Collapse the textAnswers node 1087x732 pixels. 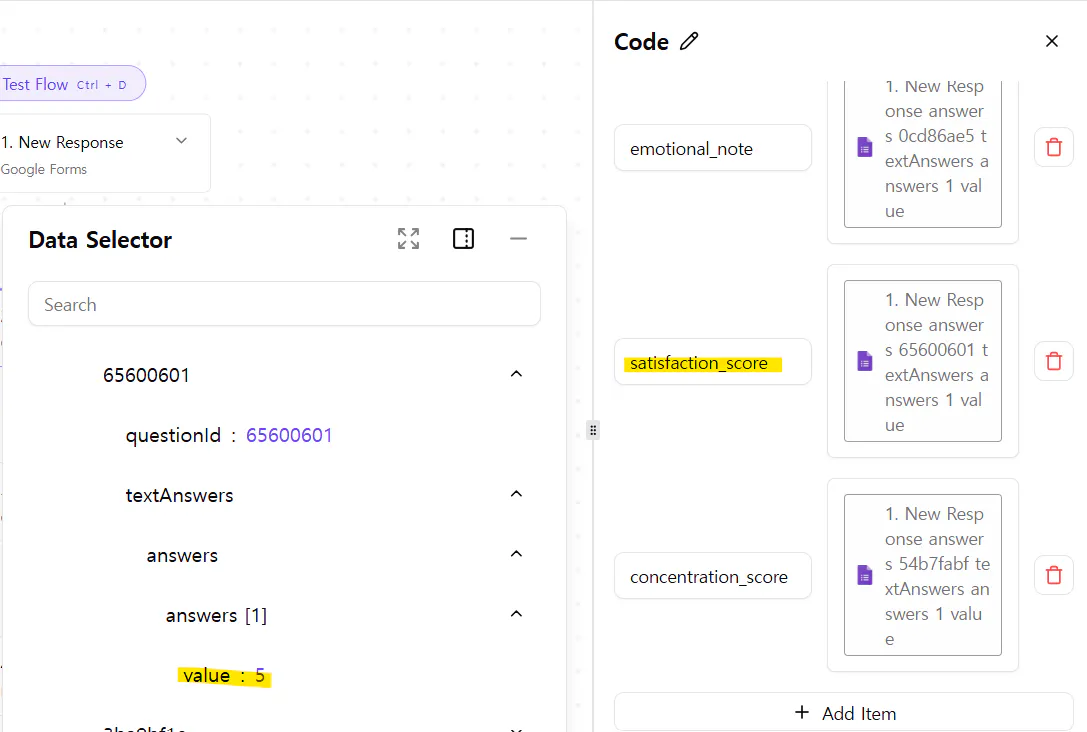pyautogui.click(x=516, y=494)
